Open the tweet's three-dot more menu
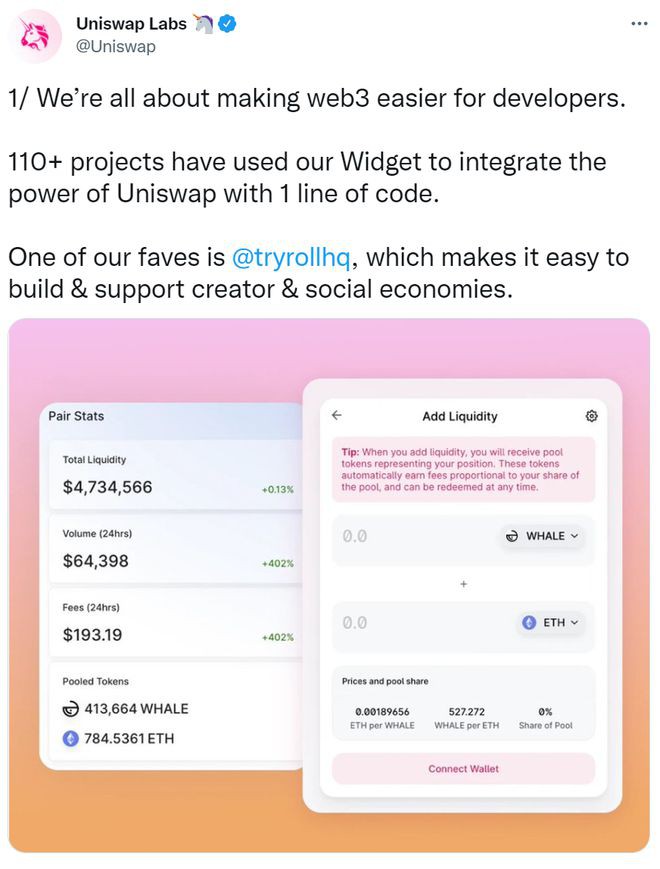Screen dimensions: 660x869 pyautogui.click(x=639, y=23)
